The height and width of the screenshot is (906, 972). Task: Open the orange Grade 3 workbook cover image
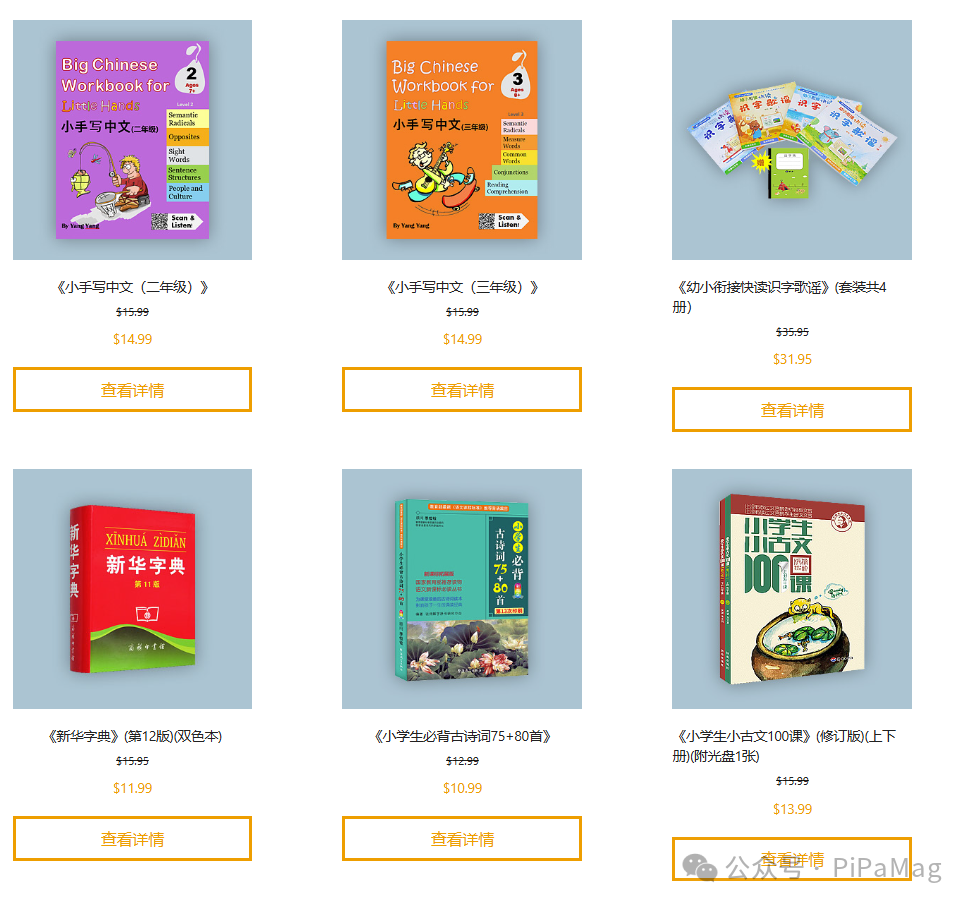point(462,139)
